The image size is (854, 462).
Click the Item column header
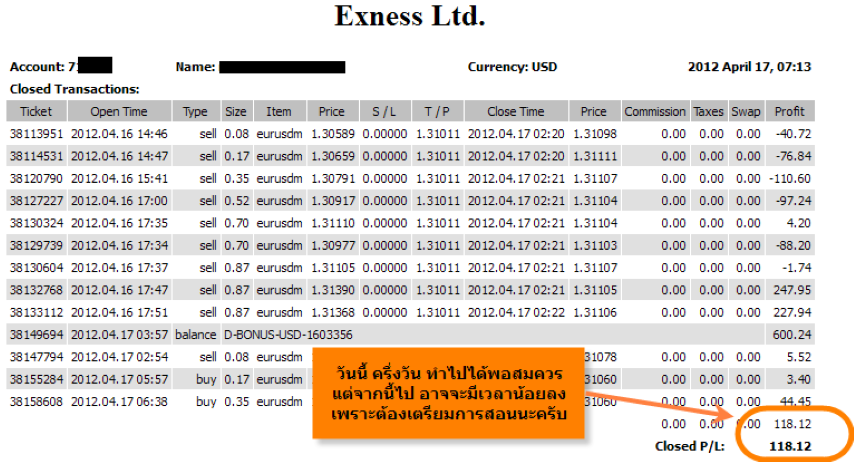(x=279, y=111)
